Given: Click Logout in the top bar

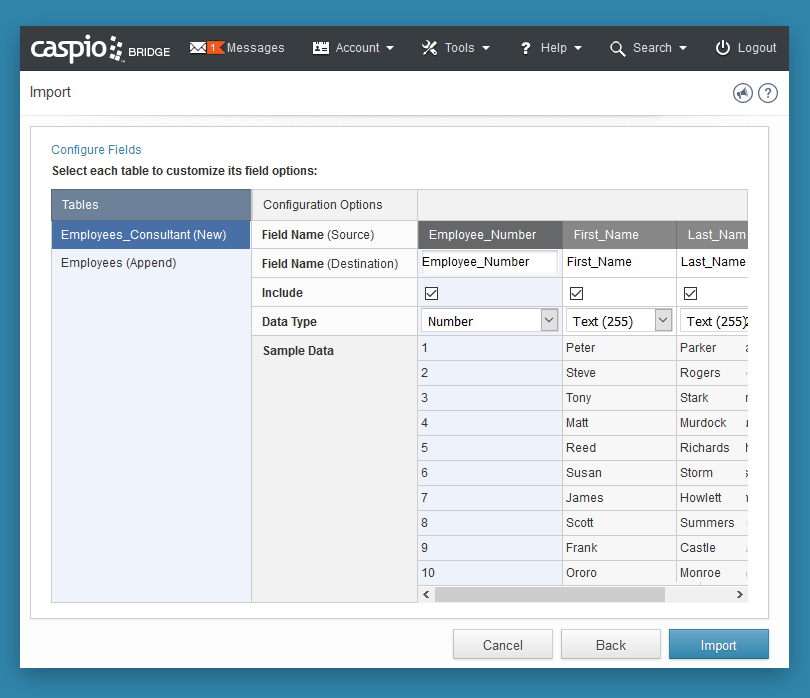Looking at the screenshot, I should (x=746, y=48).
